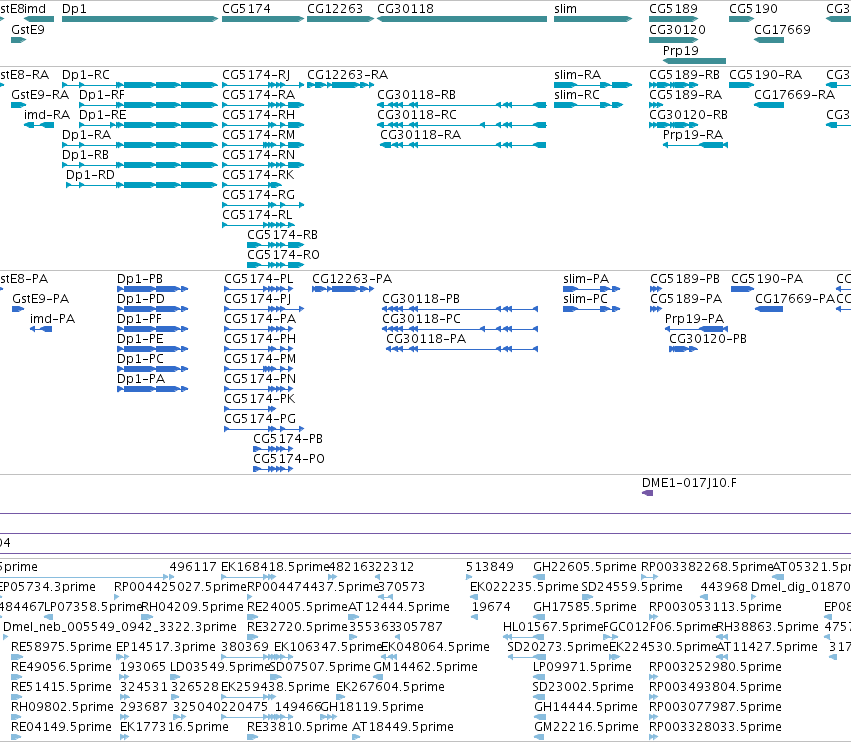The width and height of the screenshot is (851, 742).
Task: Select protein CG30120-PB
Action: coord(683,349)
